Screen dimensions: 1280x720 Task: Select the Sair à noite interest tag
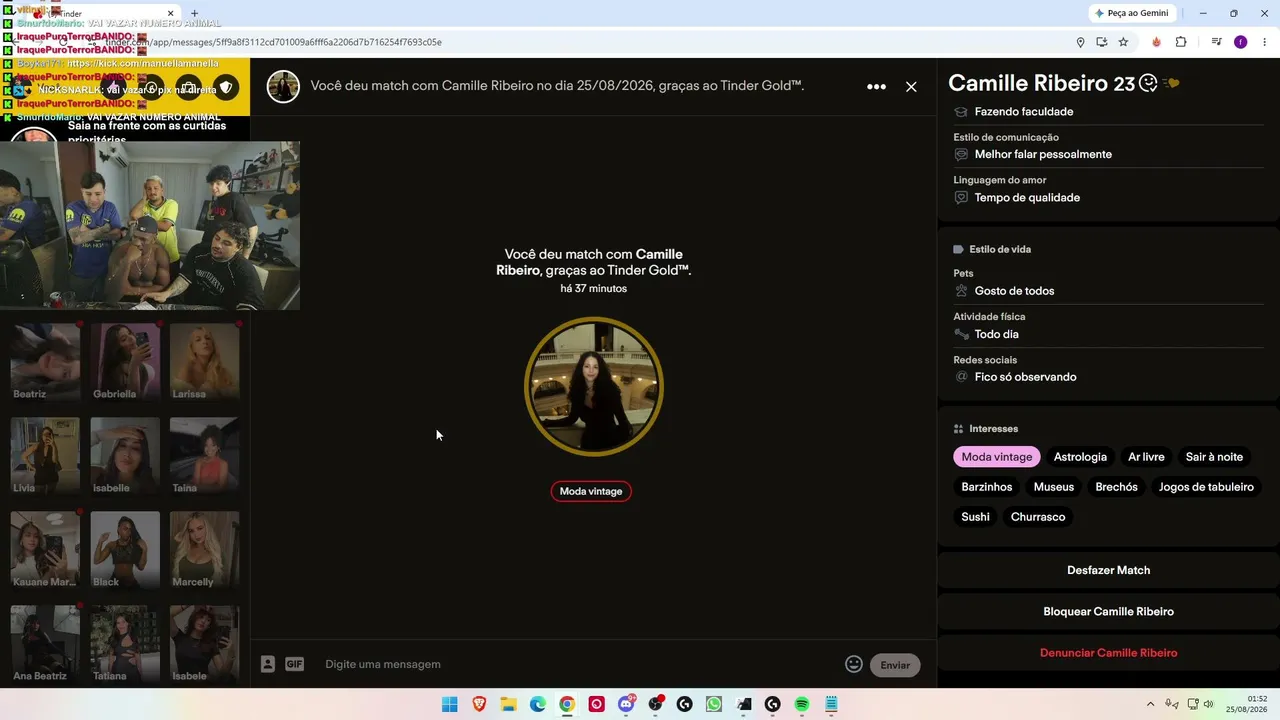tap(1214, 457)
